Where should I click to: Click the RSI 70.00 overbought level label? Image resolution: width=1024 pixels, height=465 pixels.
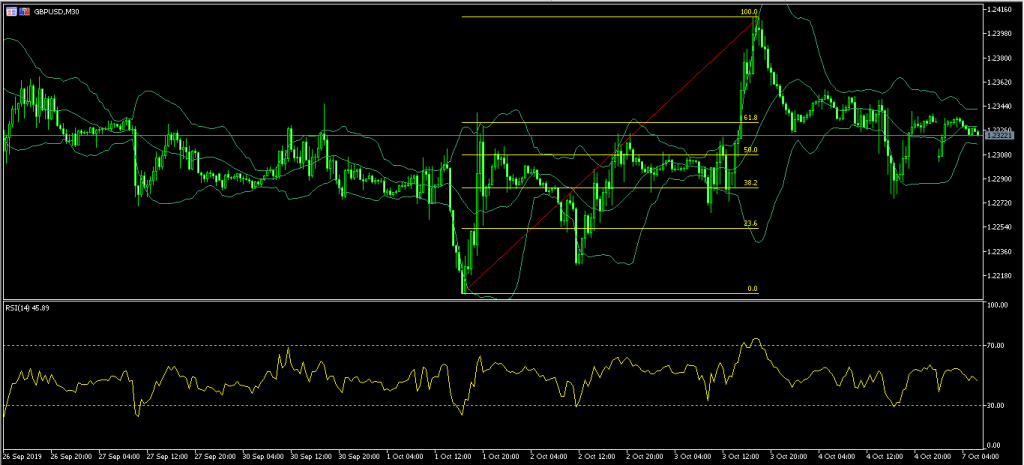coord(995,345)
